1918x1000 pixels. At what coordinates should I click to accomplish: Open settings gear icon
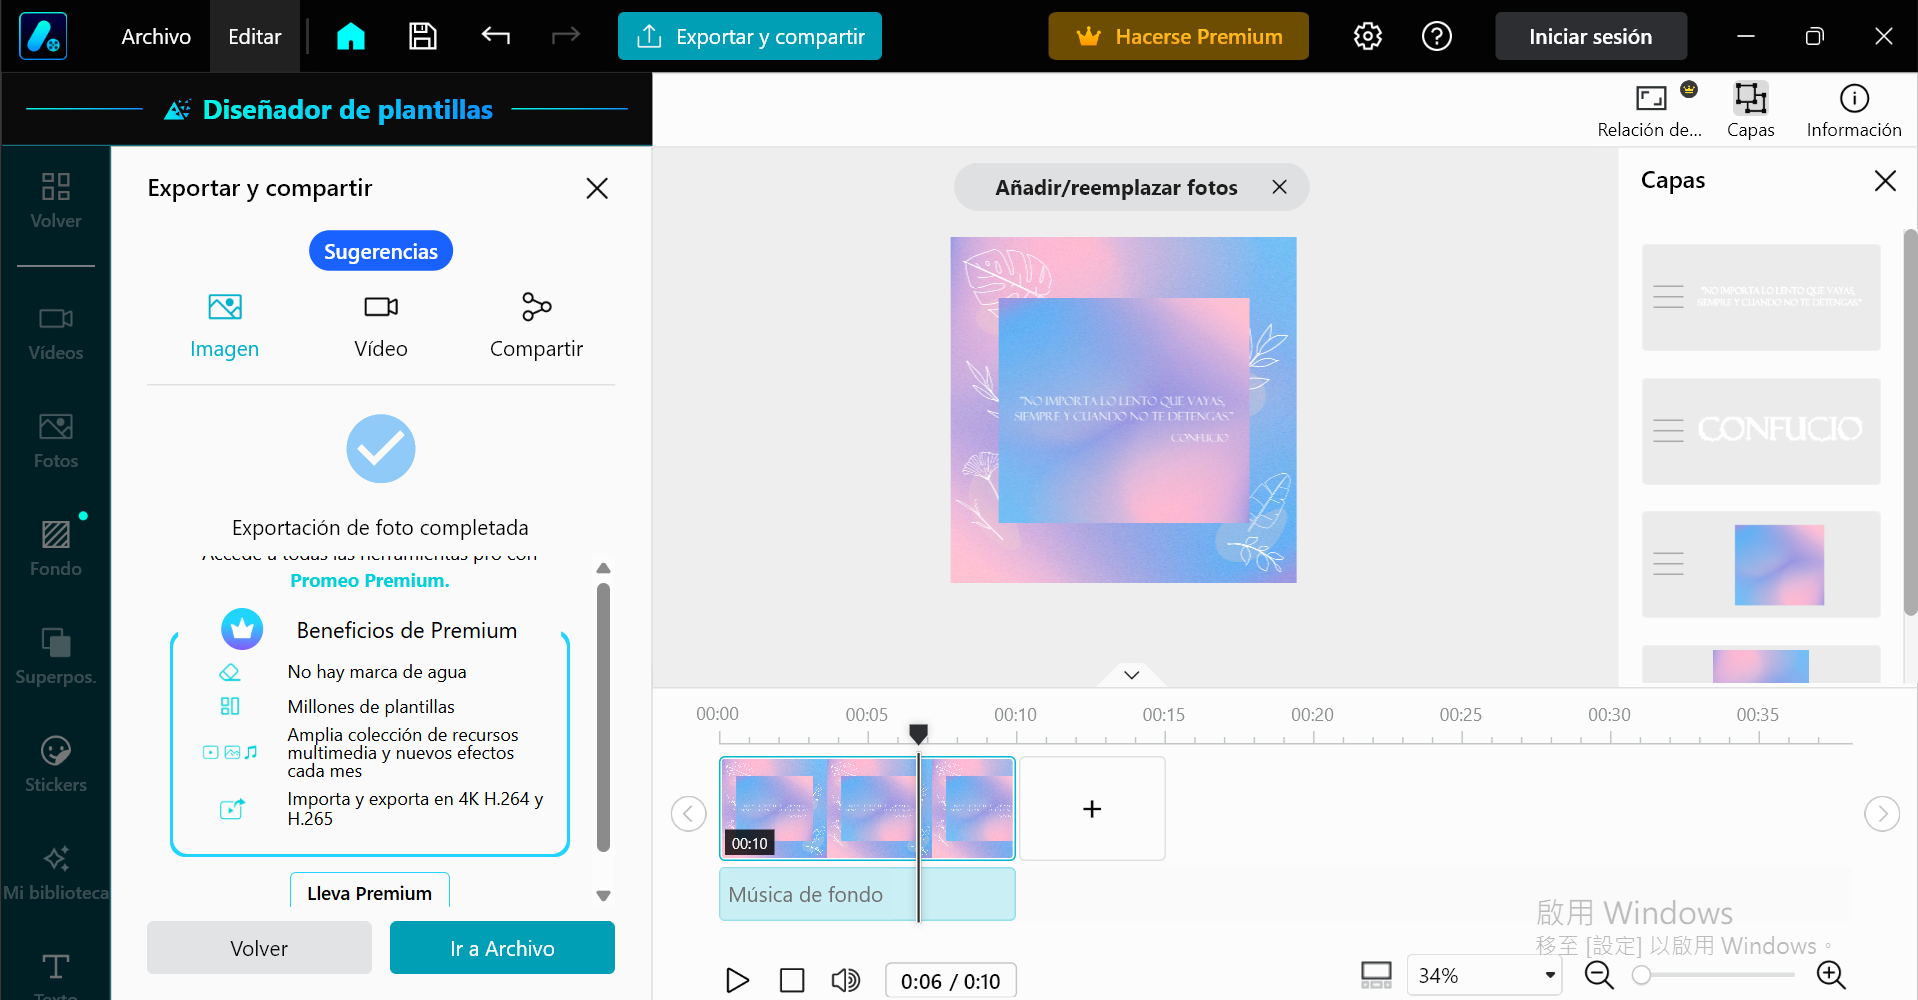coord(1367,37)
